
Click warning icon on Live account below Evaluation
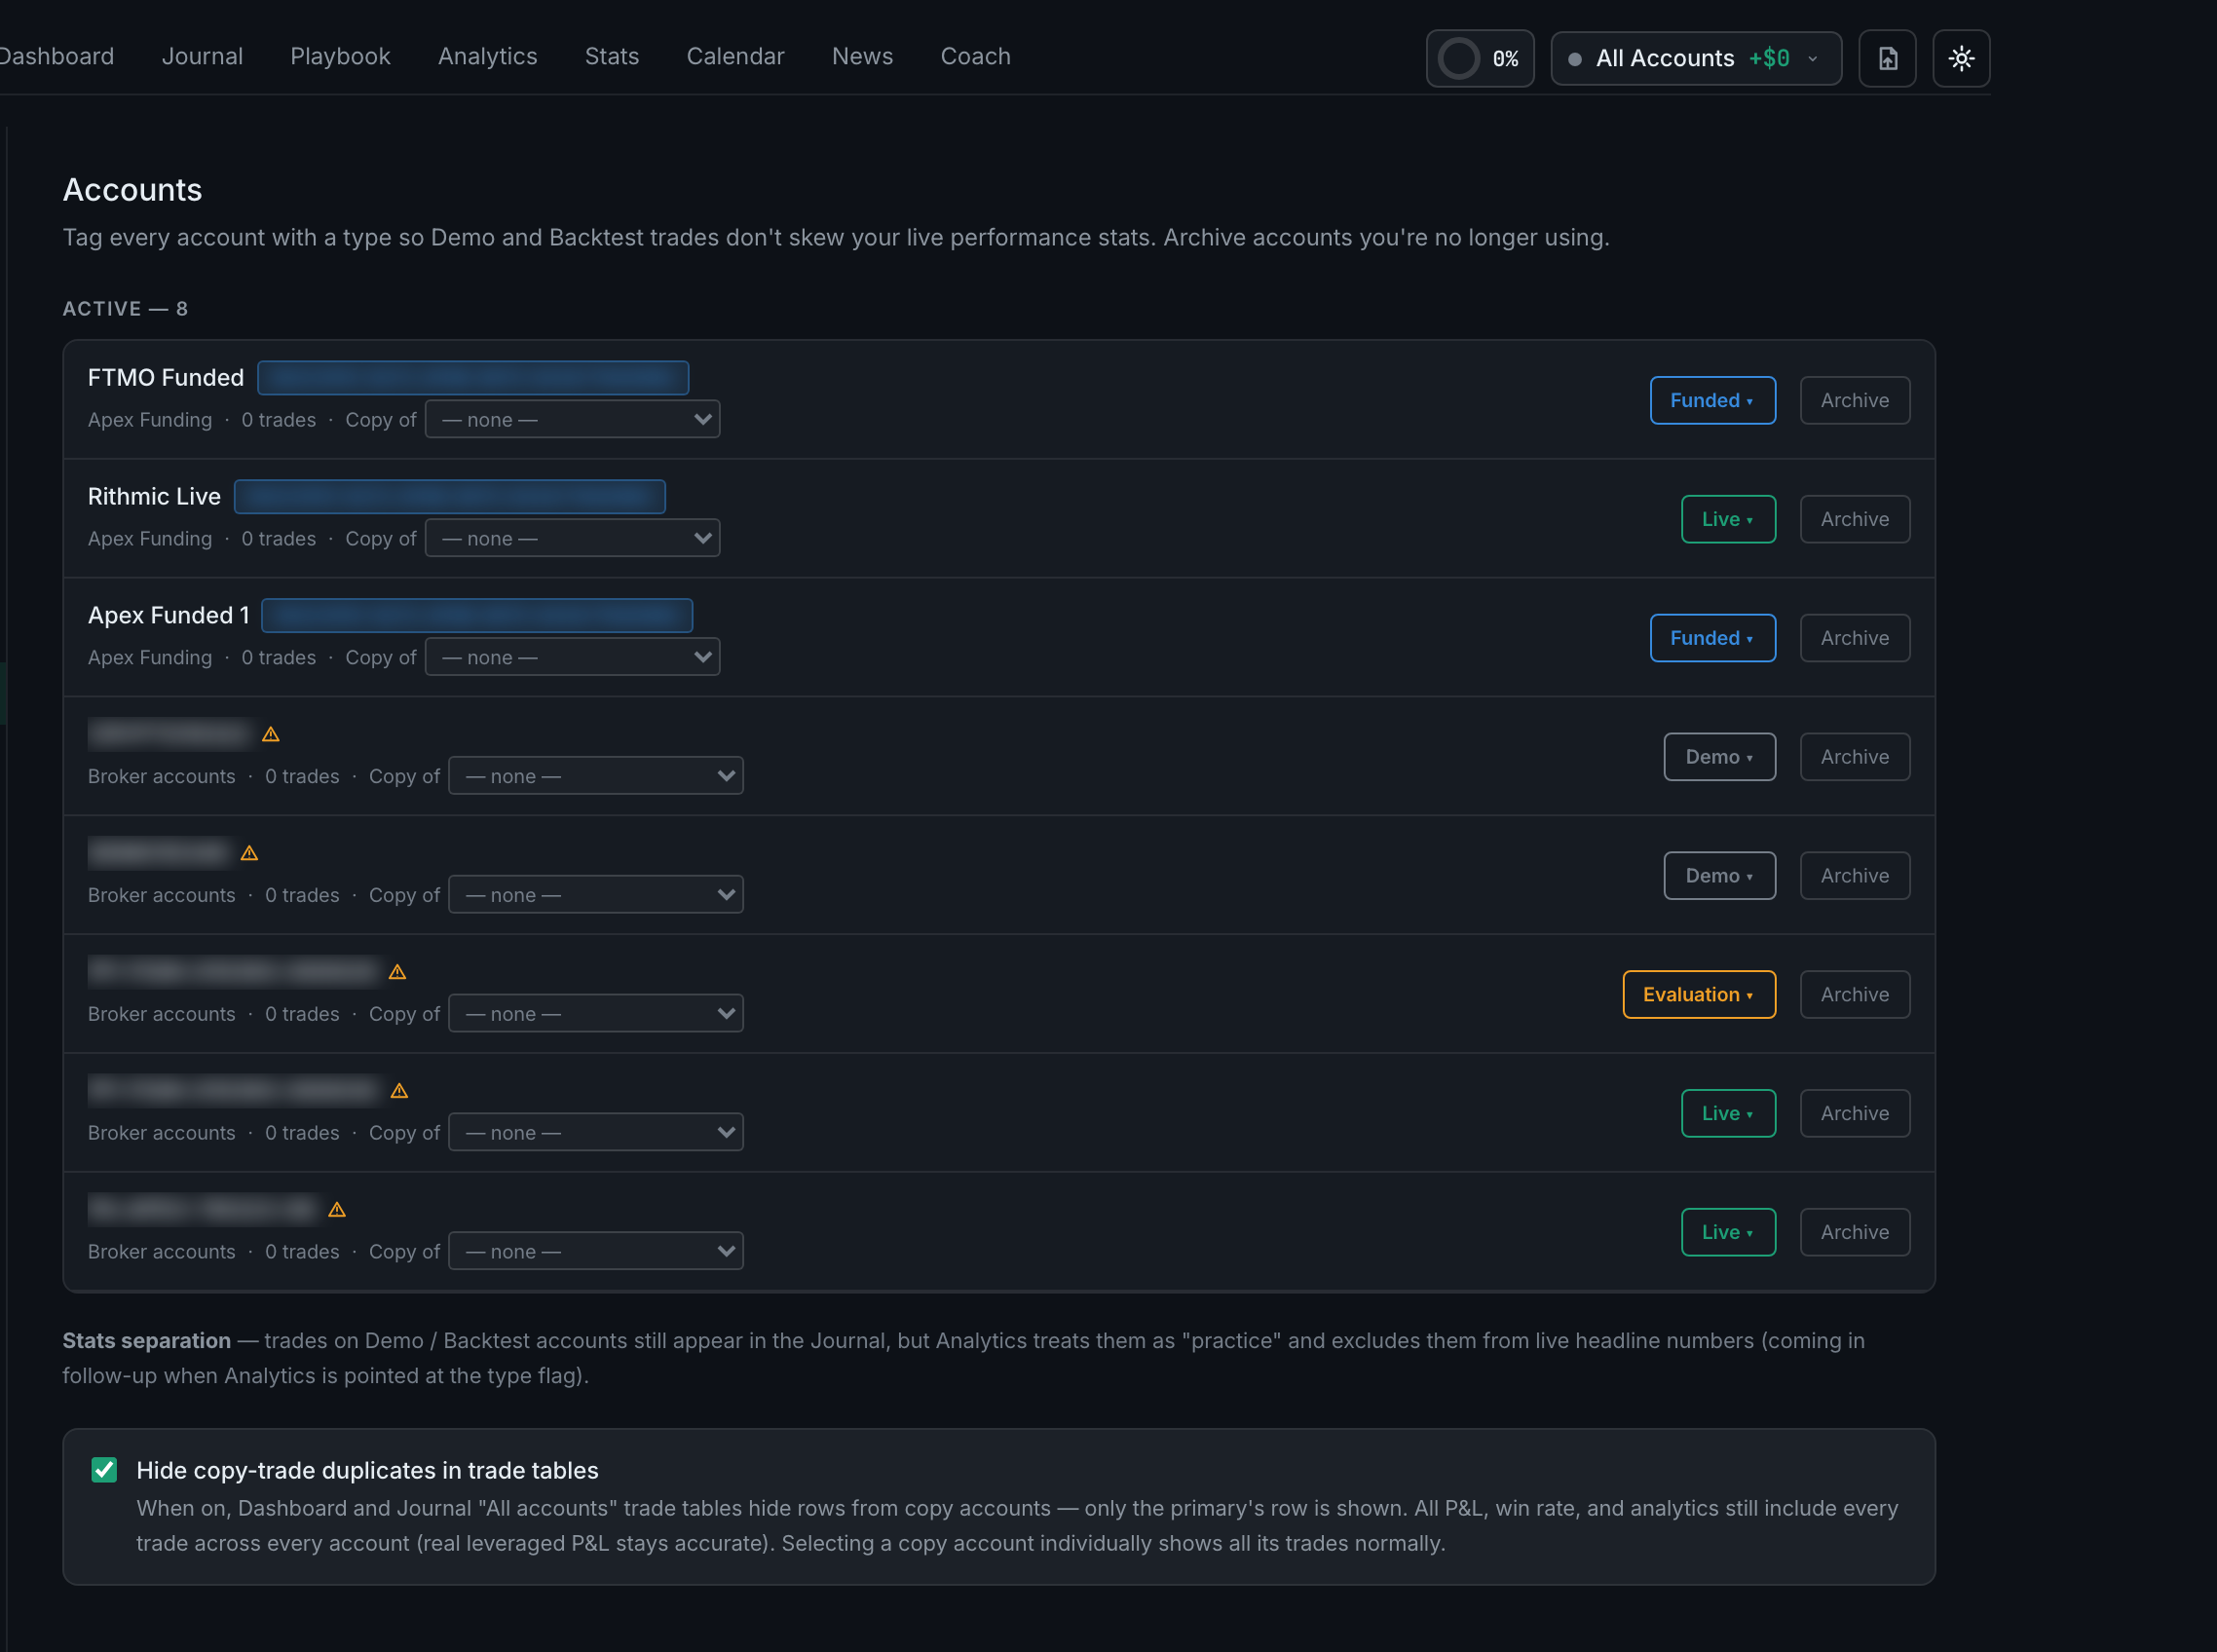399,1091
